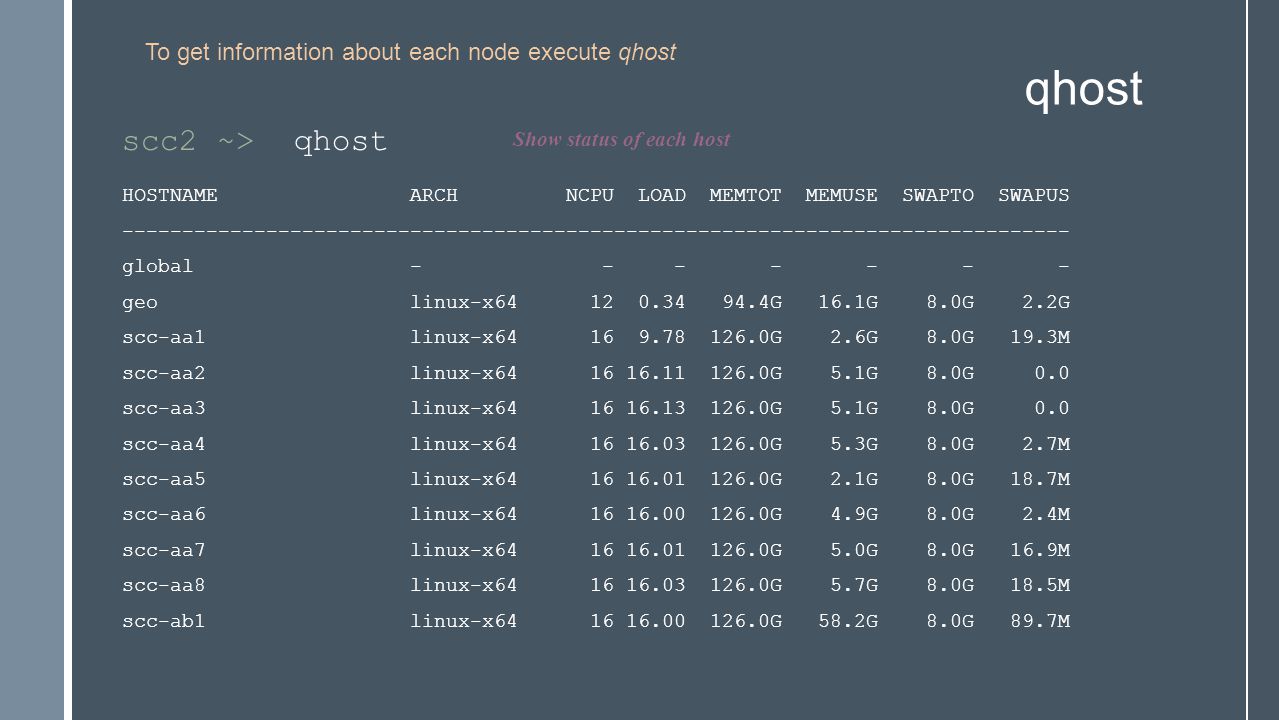1279x720 pixels.
Task: Click scc-aa6 load value '16.00'
Action: [656, 515]
